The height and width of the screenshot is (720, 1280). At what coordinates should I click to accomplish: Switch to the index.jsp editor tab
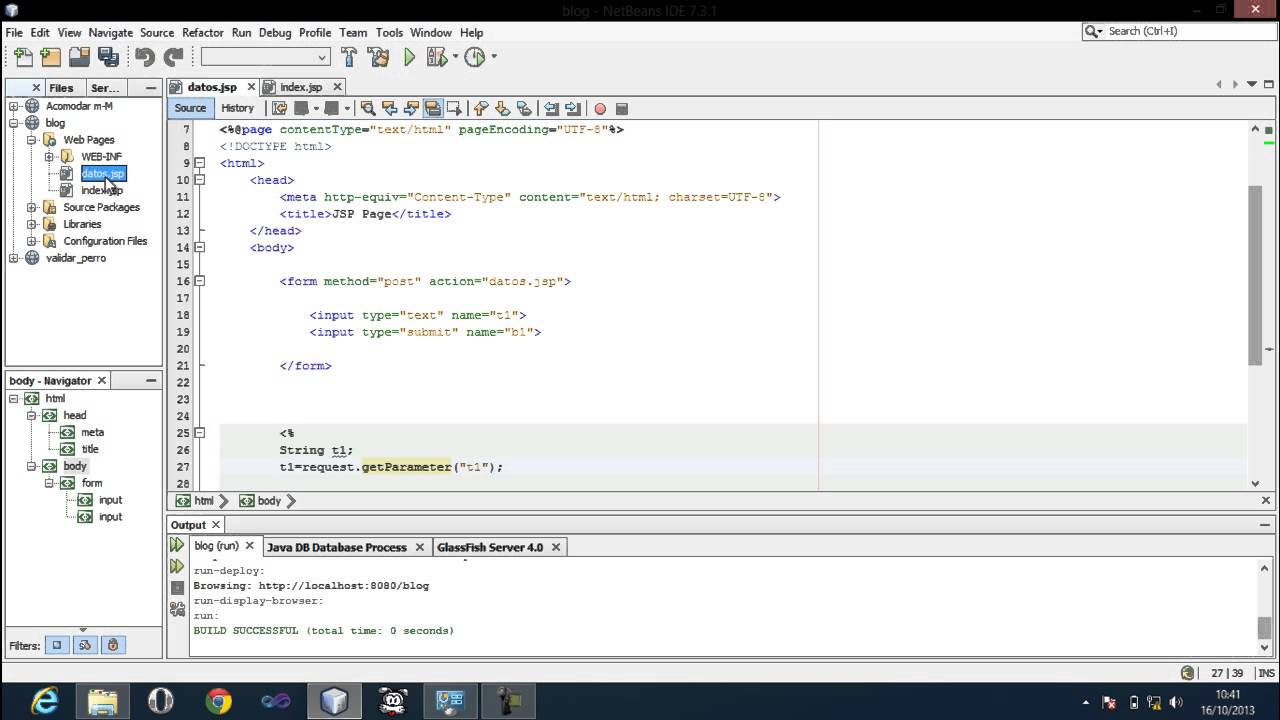coord(301,87)
